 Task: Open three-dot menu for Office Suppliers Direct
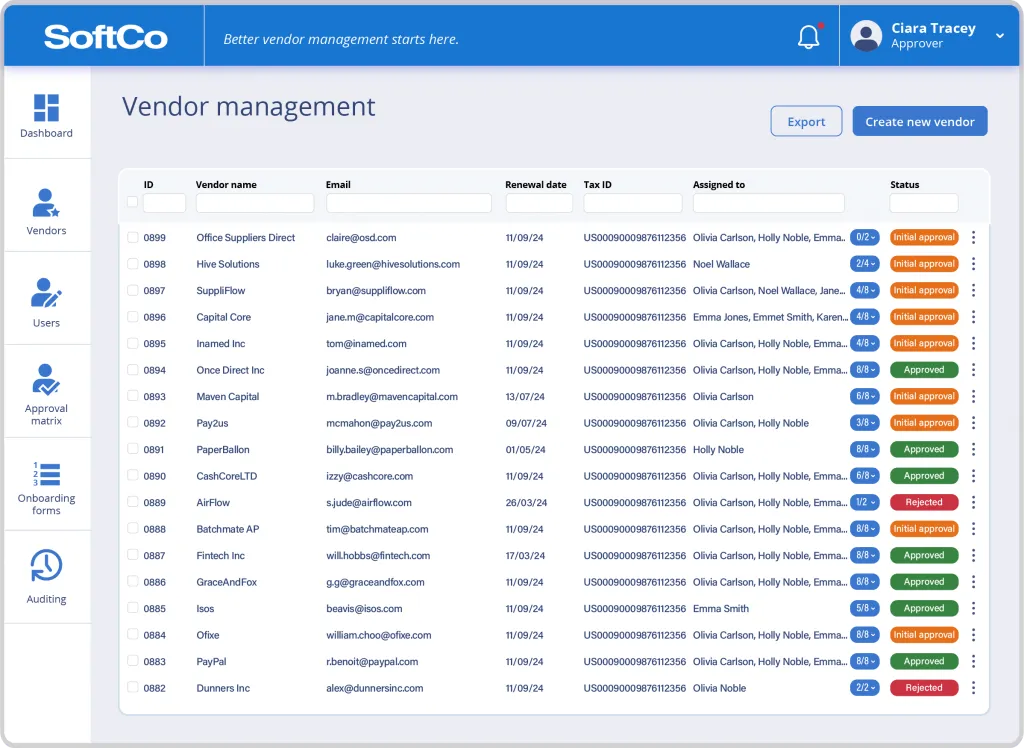point(973,238)
